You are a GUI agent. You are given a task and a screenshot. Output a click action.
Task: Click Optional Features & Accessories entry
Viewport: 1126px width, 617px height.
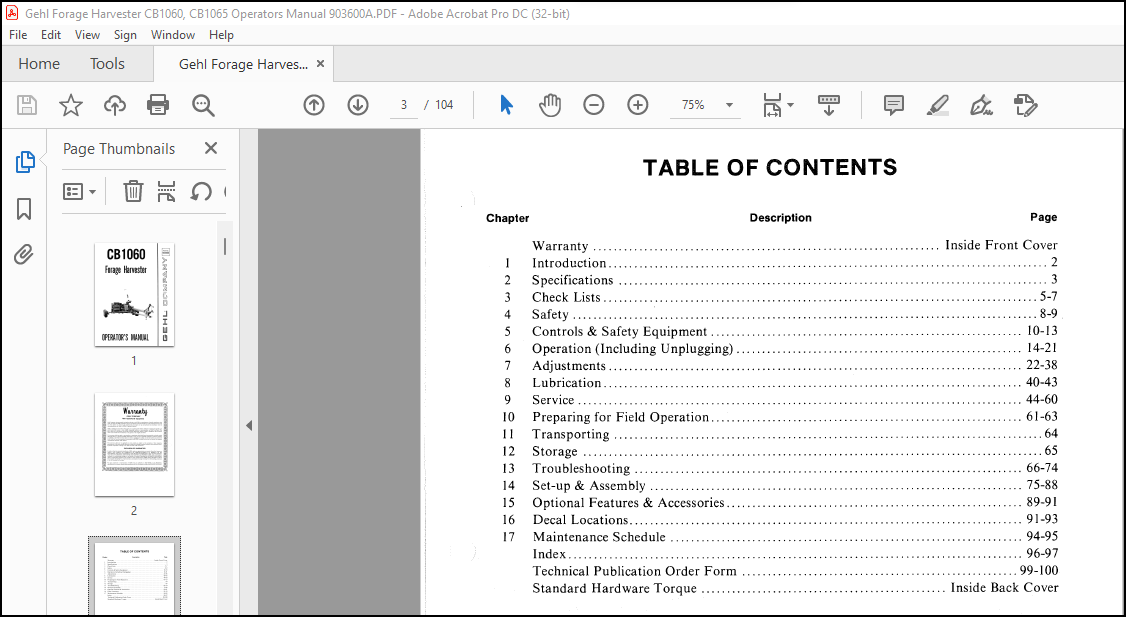pyautogui.click(x=628, y=503)
